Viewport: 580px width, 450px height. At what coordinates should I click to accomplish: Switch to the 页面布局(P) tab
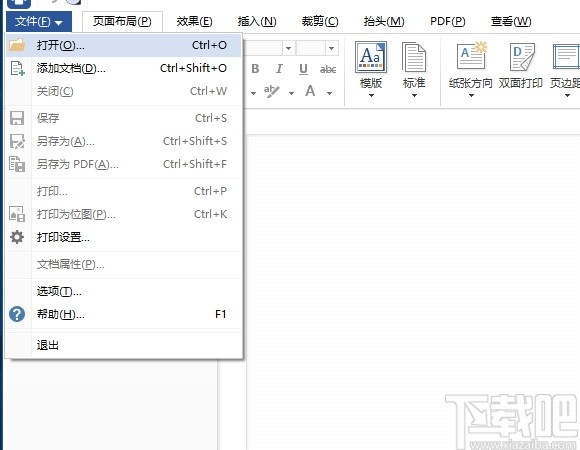click(122, 22)
